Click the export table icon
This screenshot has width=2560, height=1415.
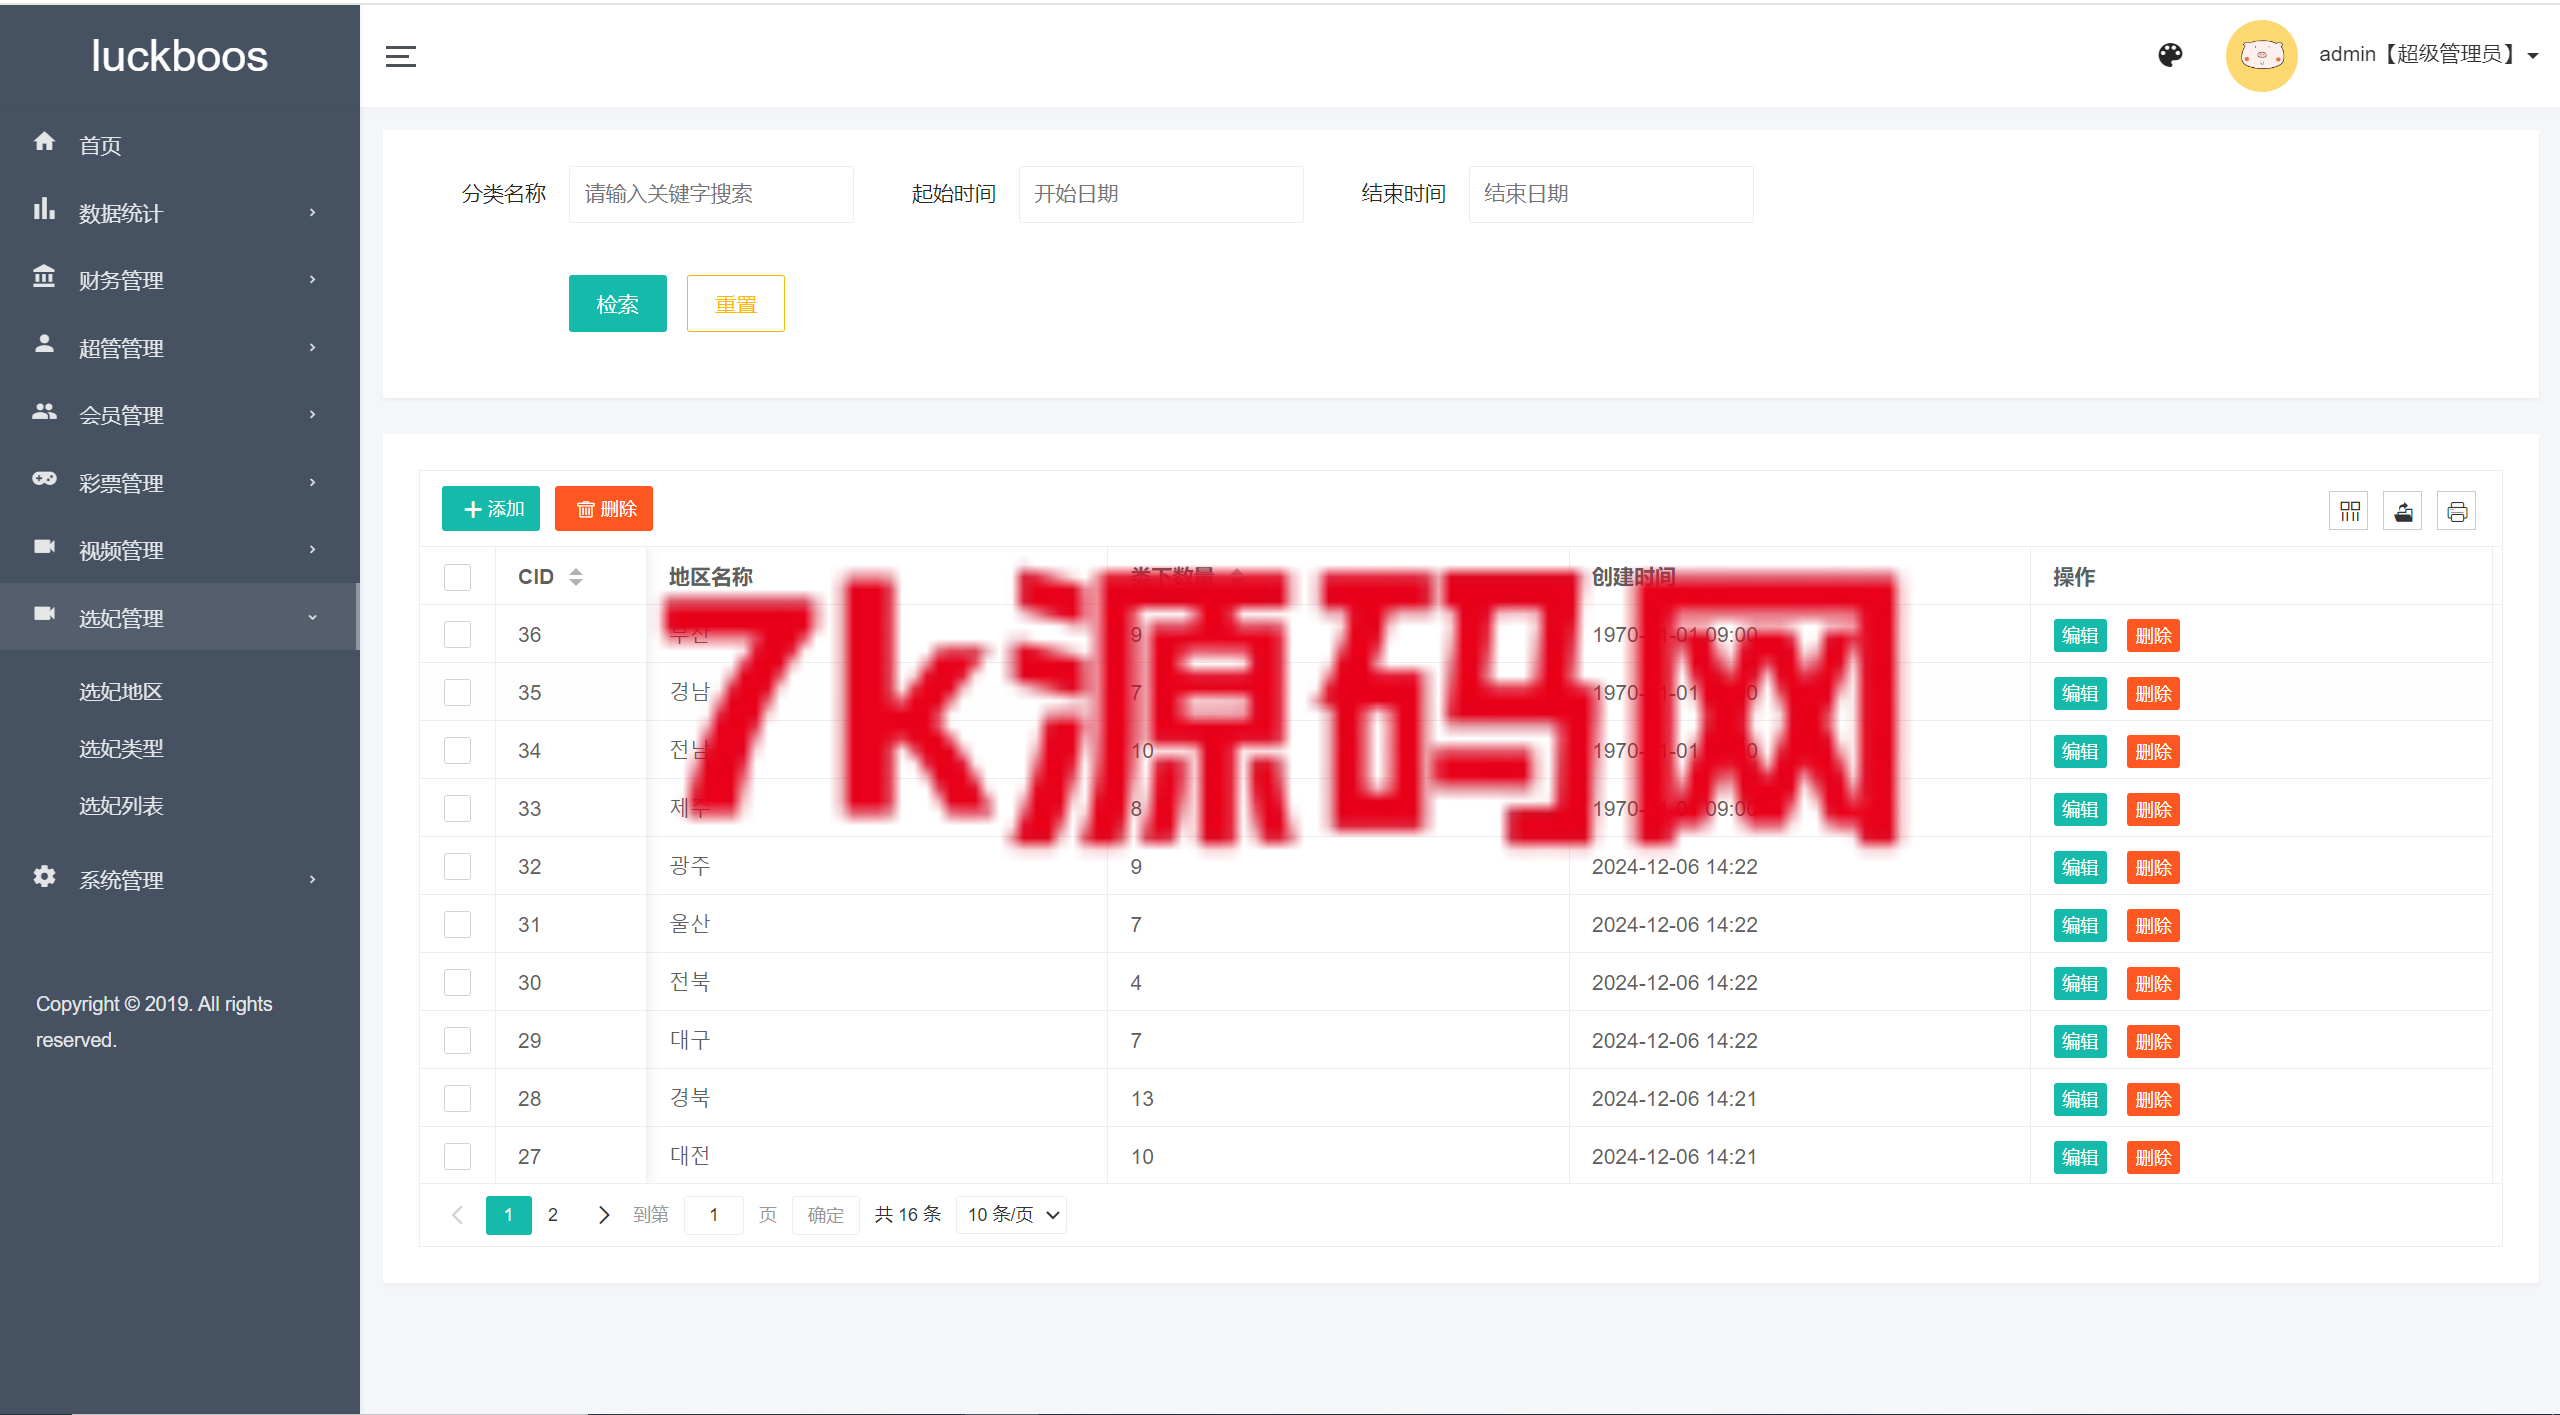click(x=2403, y=511)
